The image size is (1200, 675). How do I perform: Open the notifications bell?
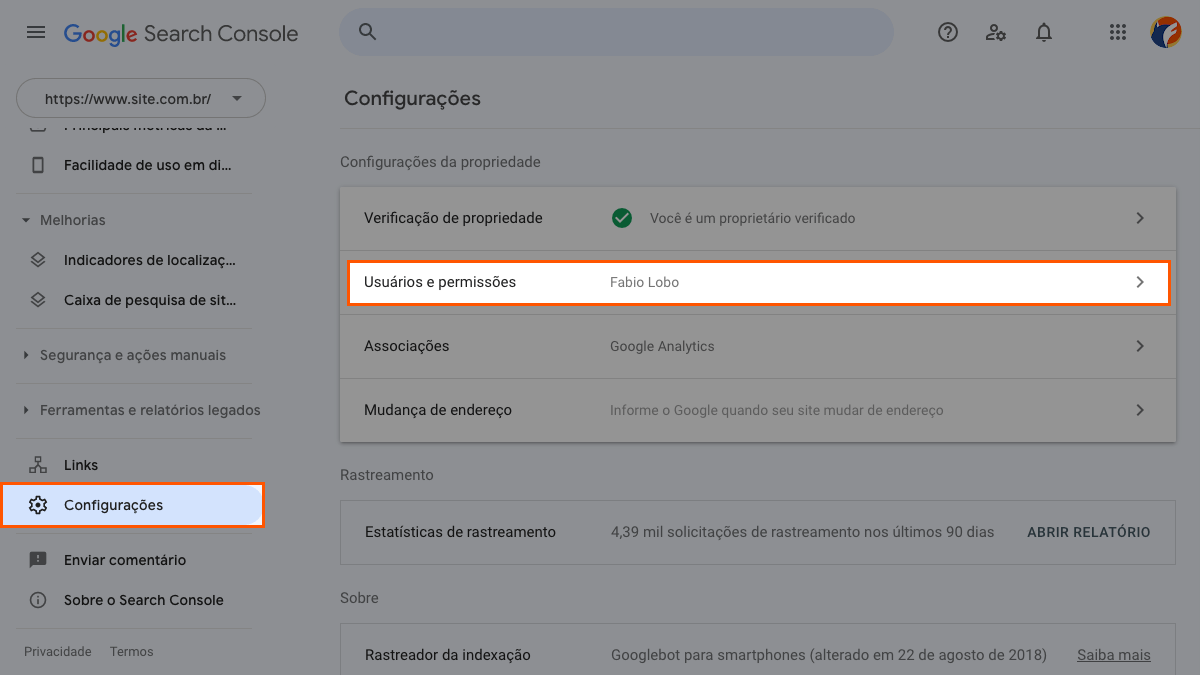[1044, 32]
